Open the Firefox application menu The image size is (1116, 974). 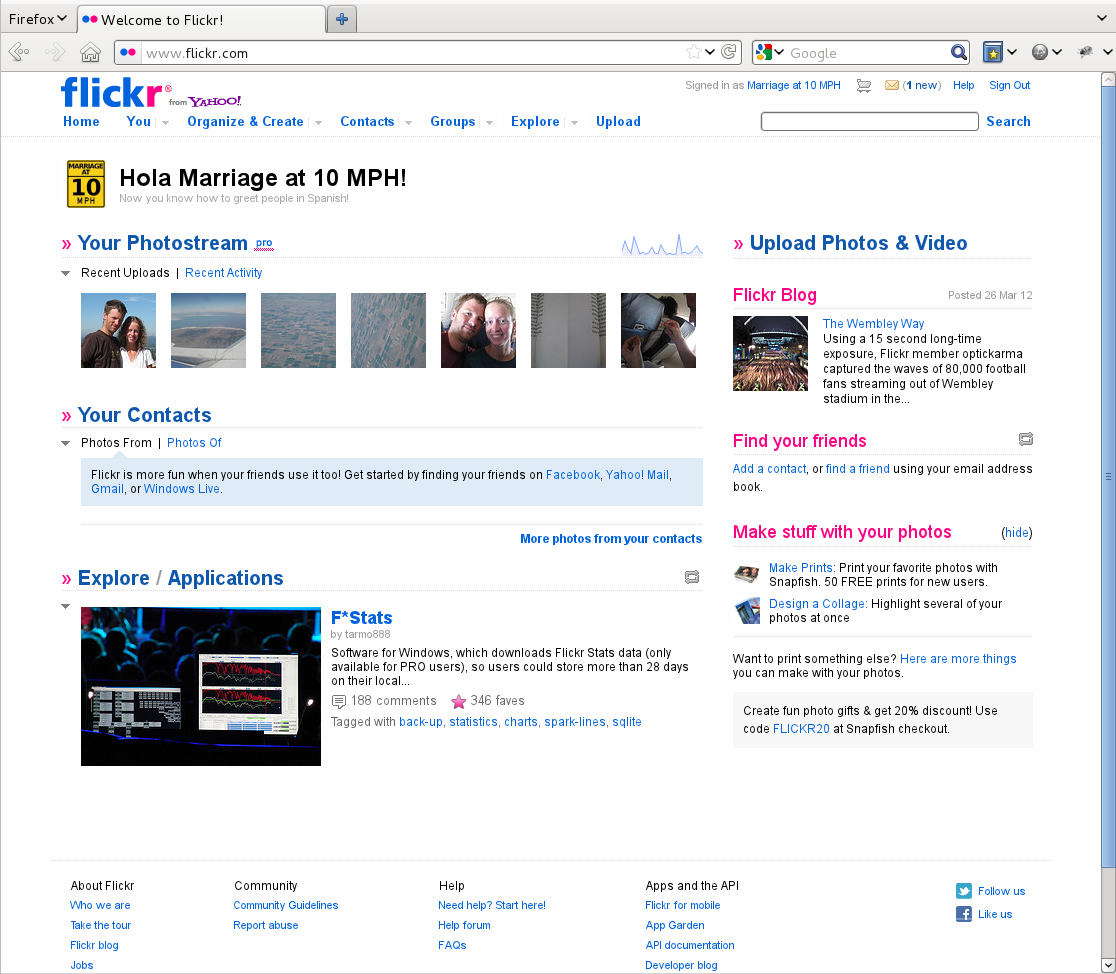click(x=37, y=19)
